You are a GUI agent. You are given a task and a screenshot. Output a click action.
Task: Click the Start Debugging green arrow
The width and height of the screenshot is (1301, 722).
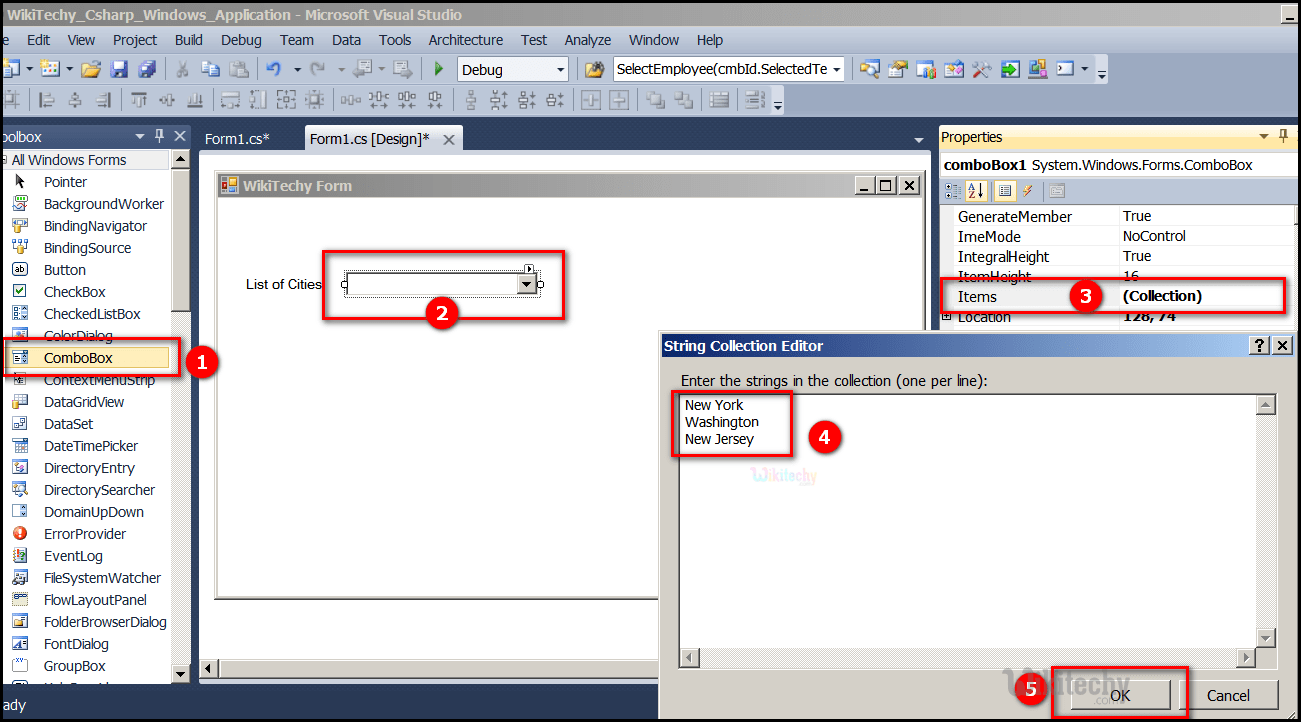438,69
